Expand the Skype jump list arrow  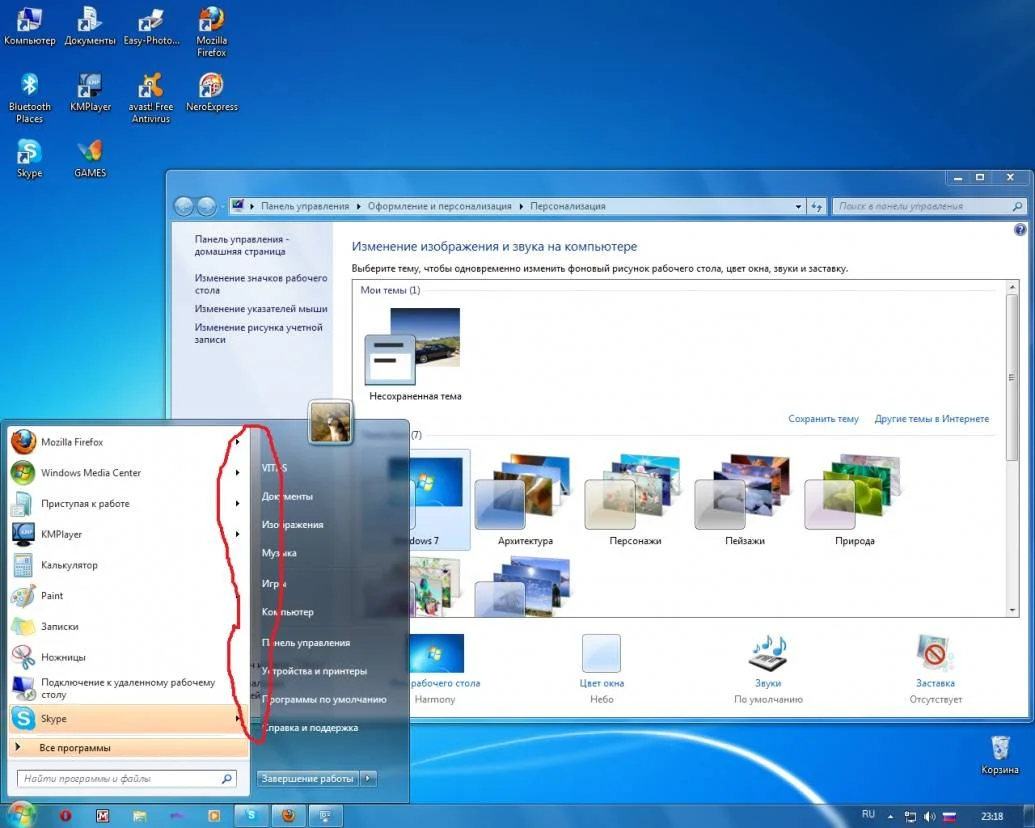tap(237, 719)
